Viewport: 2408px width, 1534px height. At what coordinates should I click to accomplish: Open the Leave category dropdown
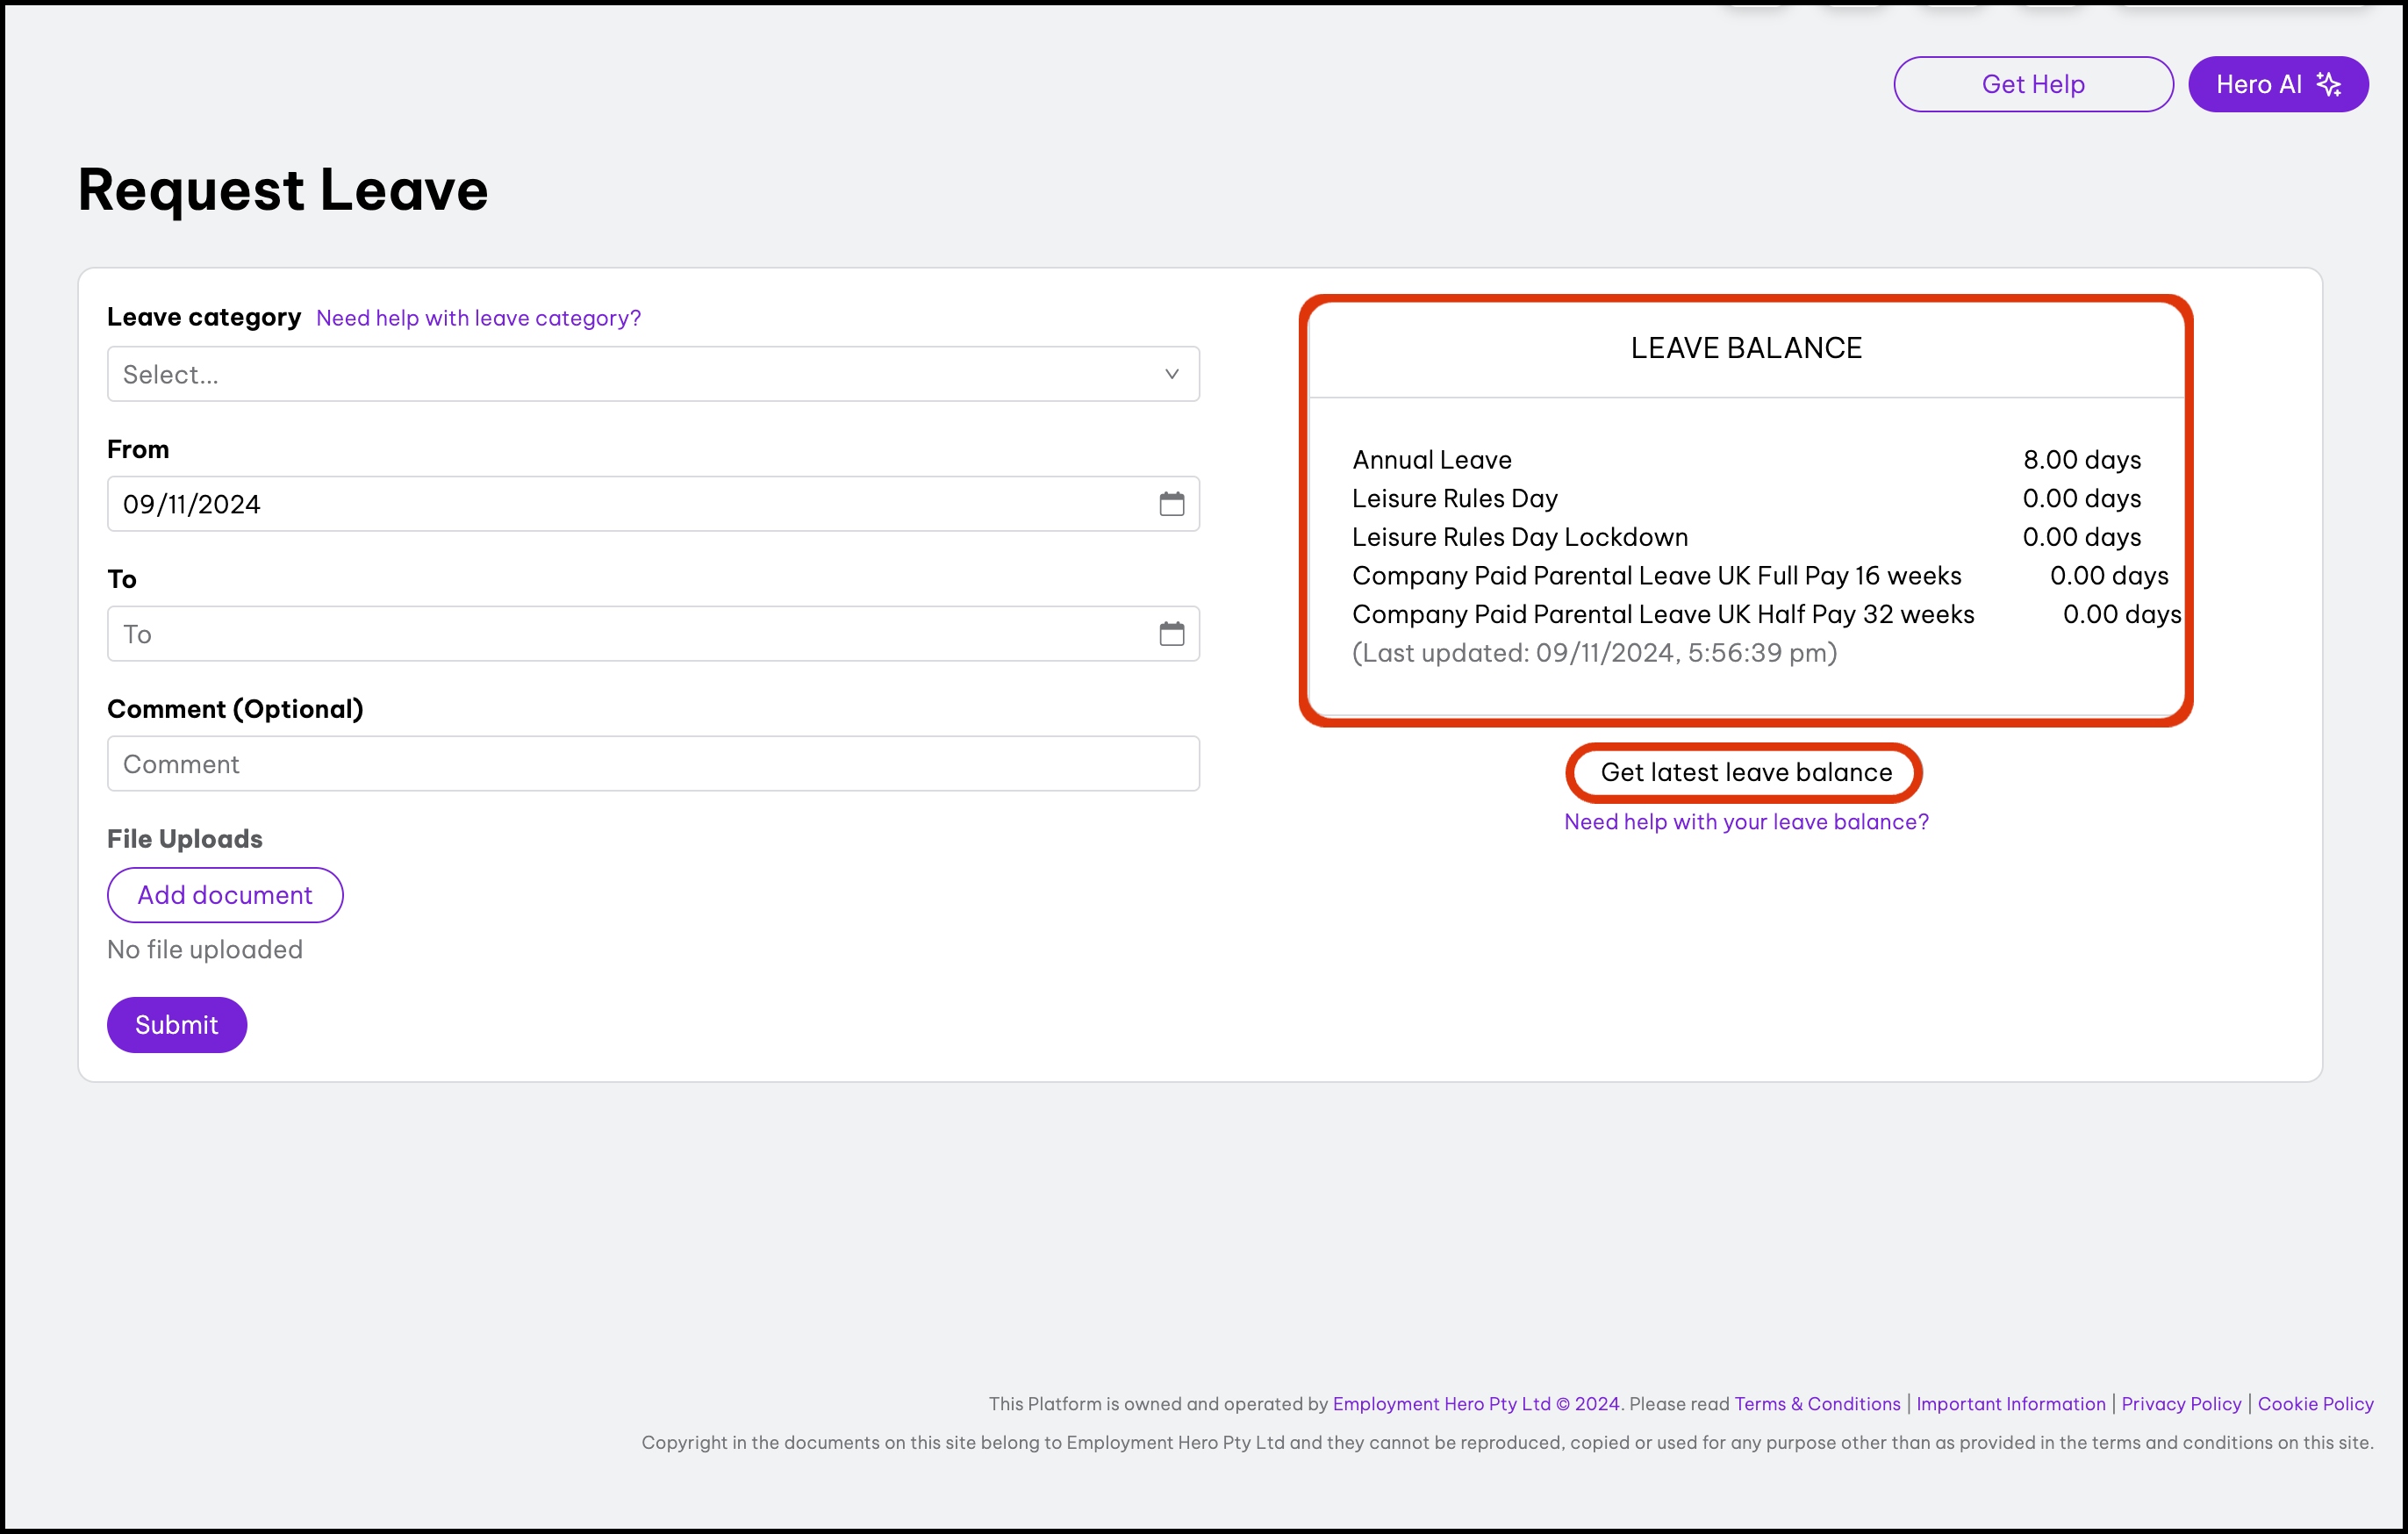click(x=652, y=374)
